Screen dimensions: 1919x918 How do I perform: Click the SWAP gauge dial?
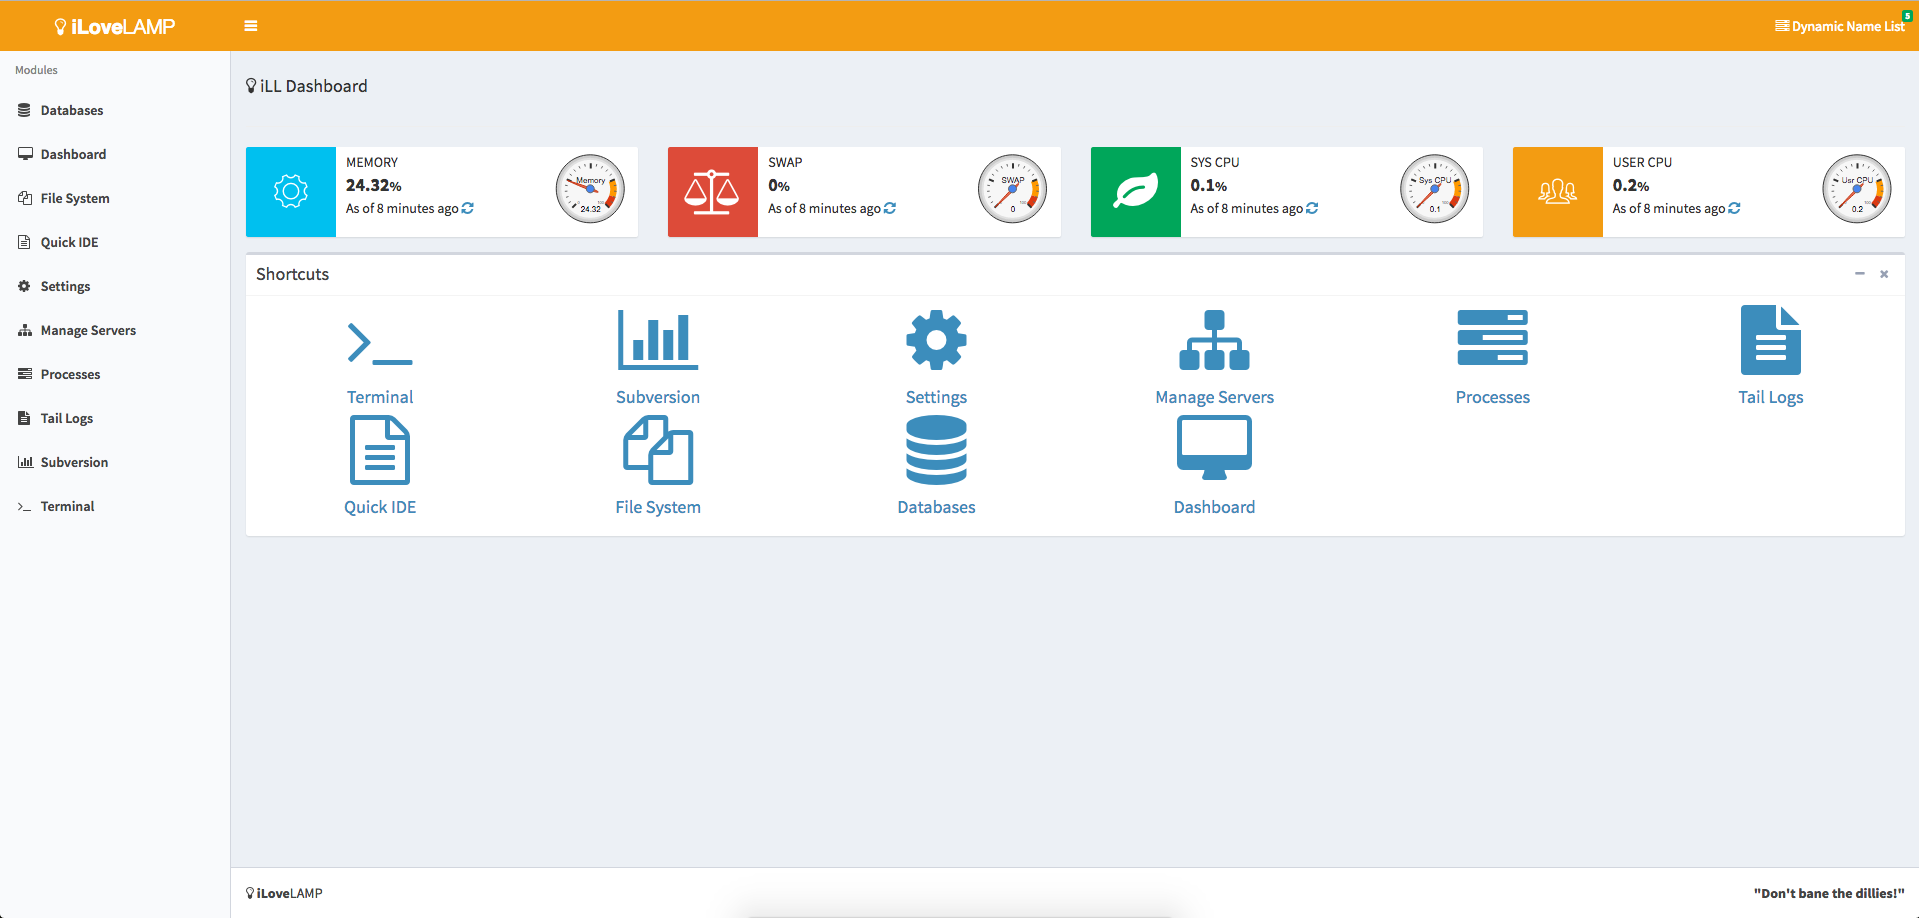click(1012, 189)
